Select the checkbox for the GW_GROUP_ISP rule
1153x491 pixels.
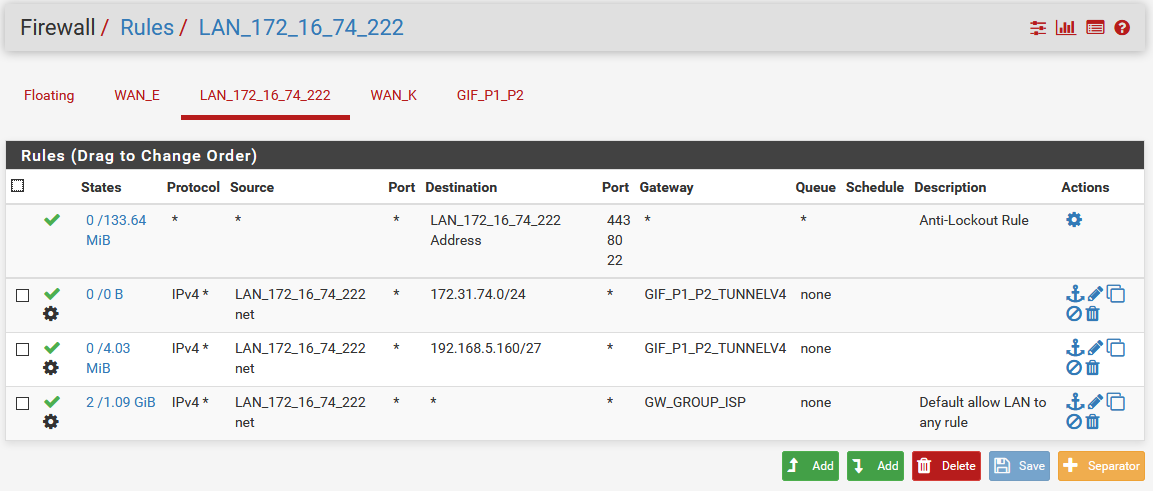click(22, 403)
